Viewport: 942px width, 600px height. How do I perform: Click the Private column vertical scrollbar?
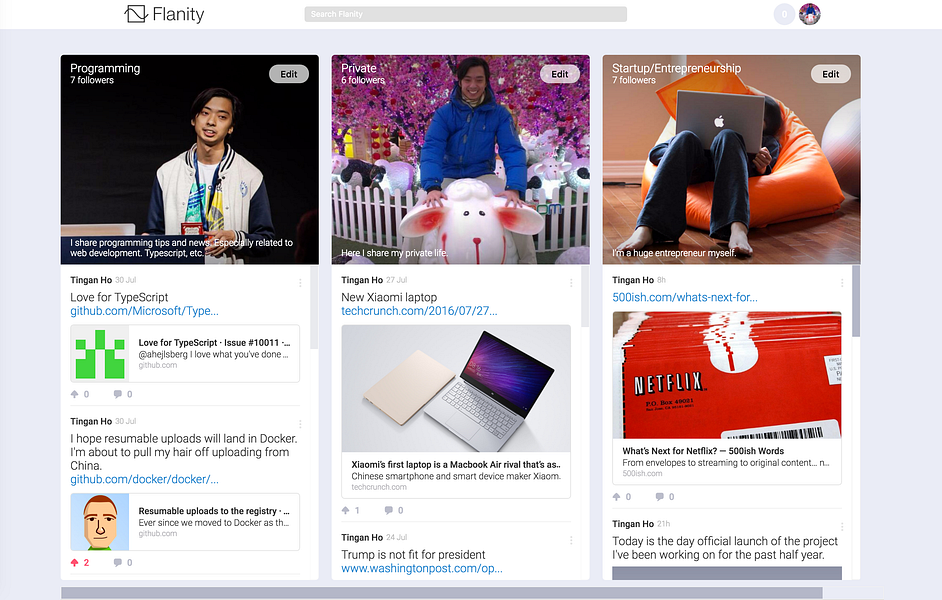point(585,296)
